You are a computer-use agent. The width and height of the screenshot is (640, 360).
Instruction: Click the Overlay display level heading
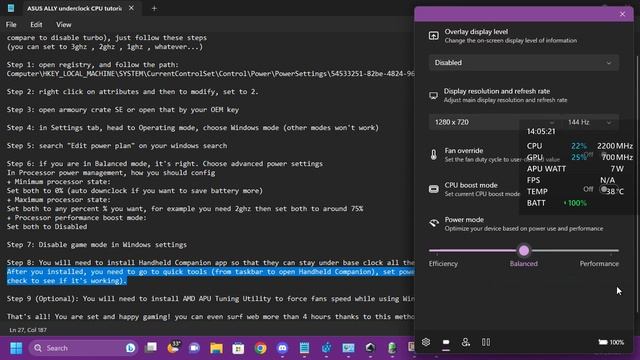(476, 32)
